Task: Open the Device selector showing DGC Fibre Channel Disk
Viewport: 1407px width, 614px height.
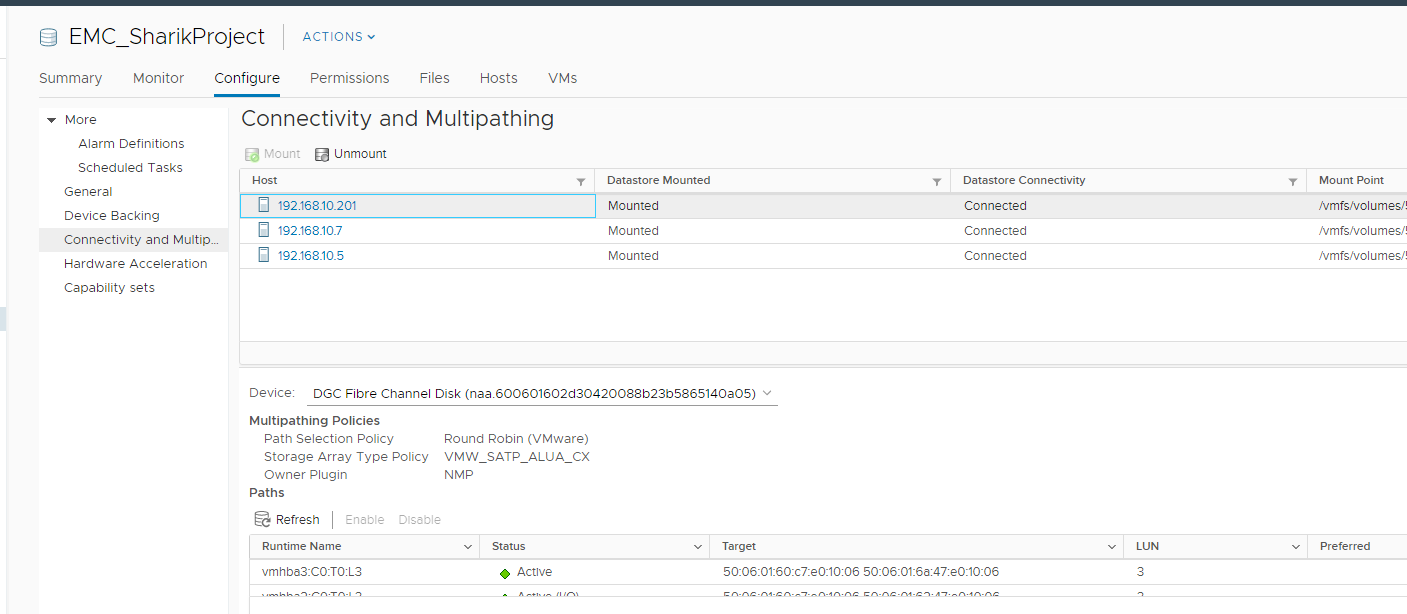Action: coord(766,392)
